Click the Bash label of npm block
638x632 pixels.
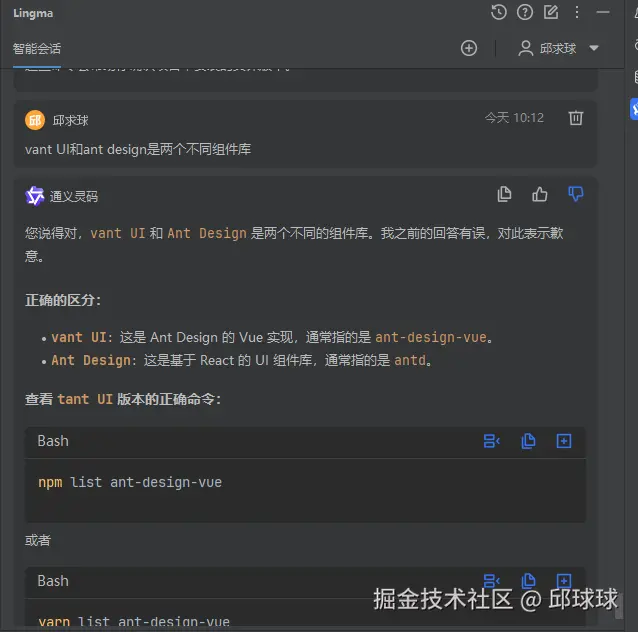point(53,441)
